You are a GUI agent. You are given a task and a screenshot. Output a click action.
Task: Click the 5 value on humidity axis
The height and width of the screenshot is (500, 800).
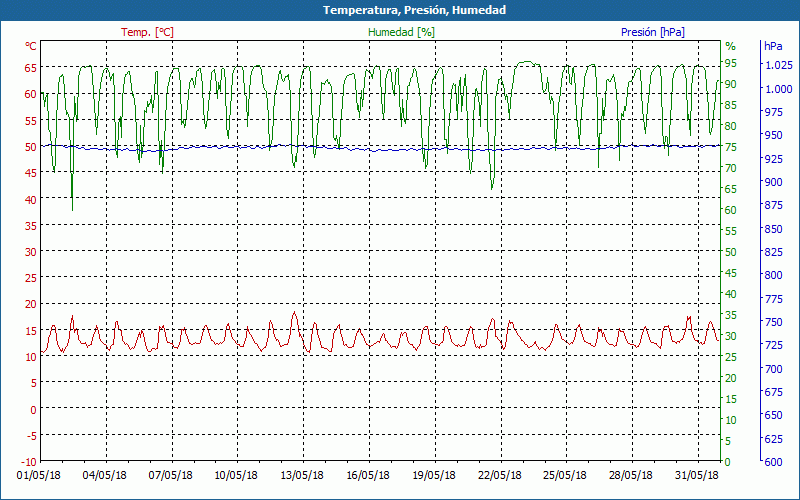click(x=728, y=441)
